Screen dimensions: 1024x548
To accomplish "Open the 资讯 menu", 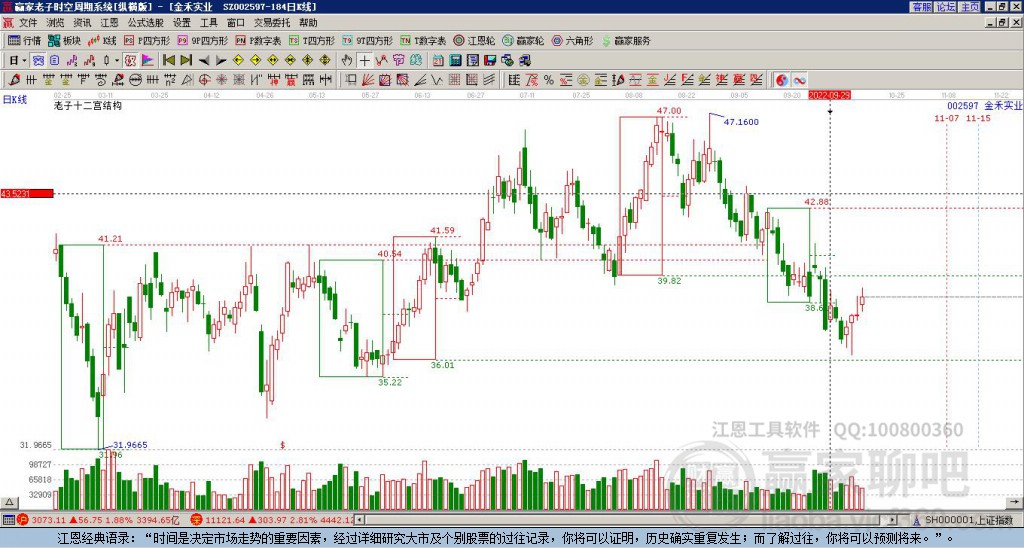I will (x=82, y=23).
